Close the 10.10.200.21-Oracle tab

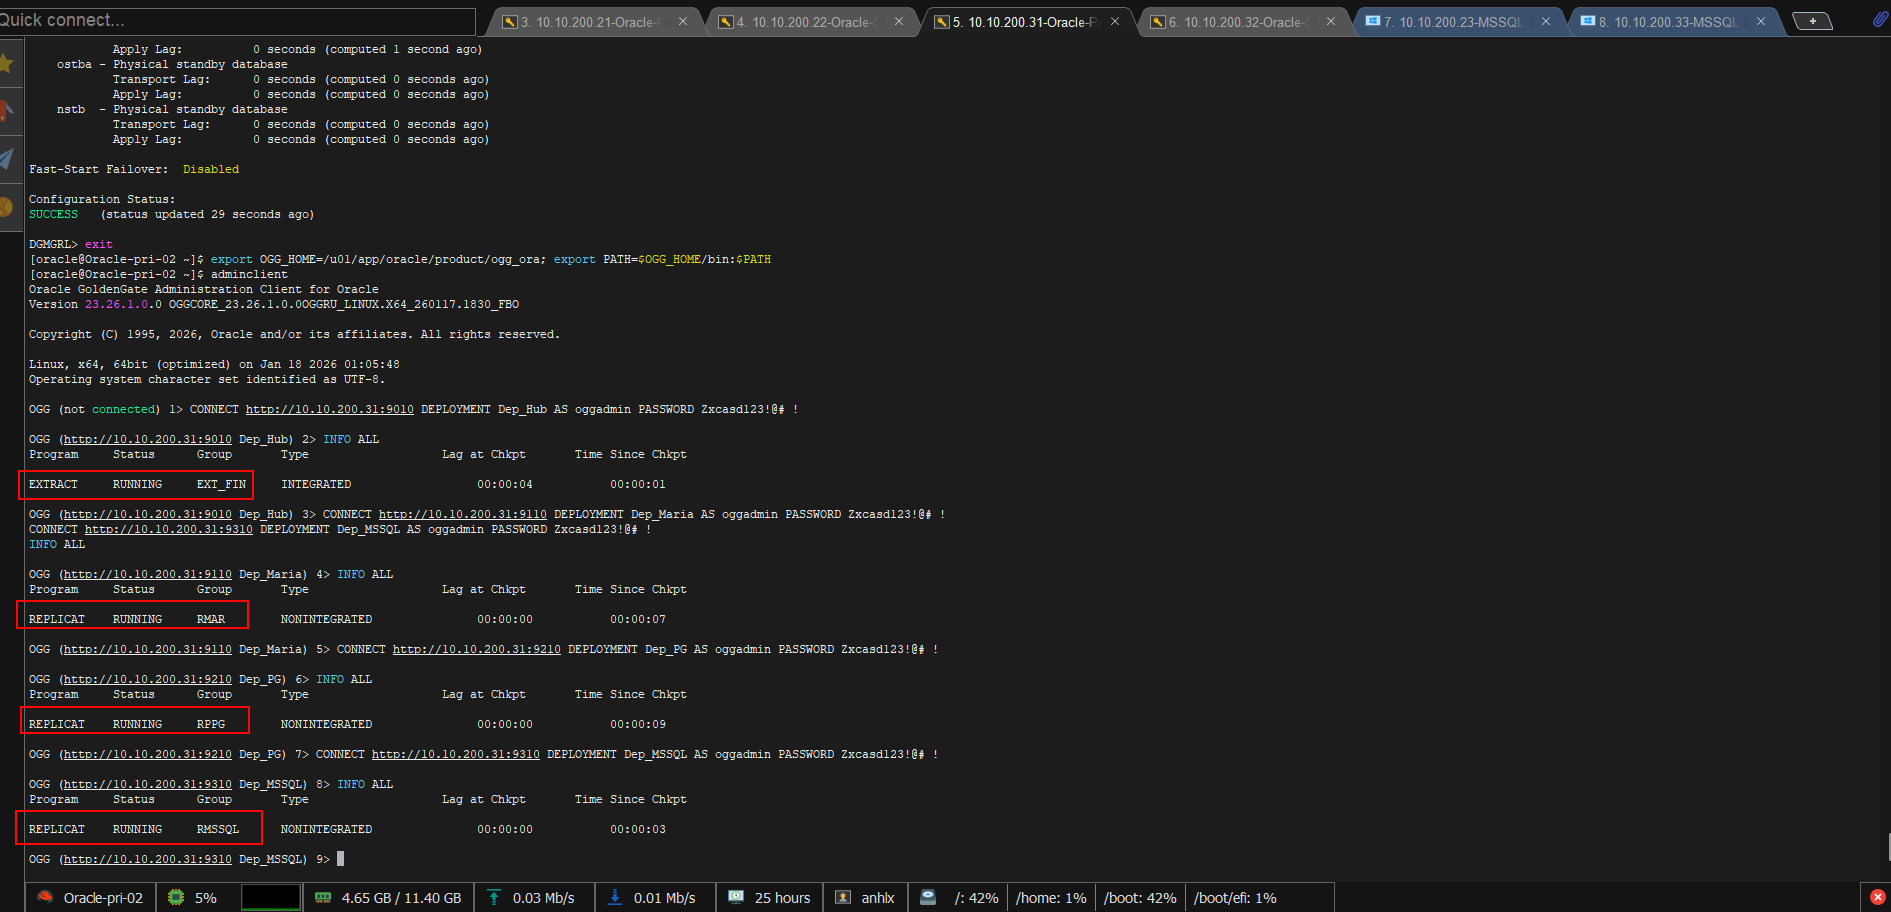(x=683, y=21)
